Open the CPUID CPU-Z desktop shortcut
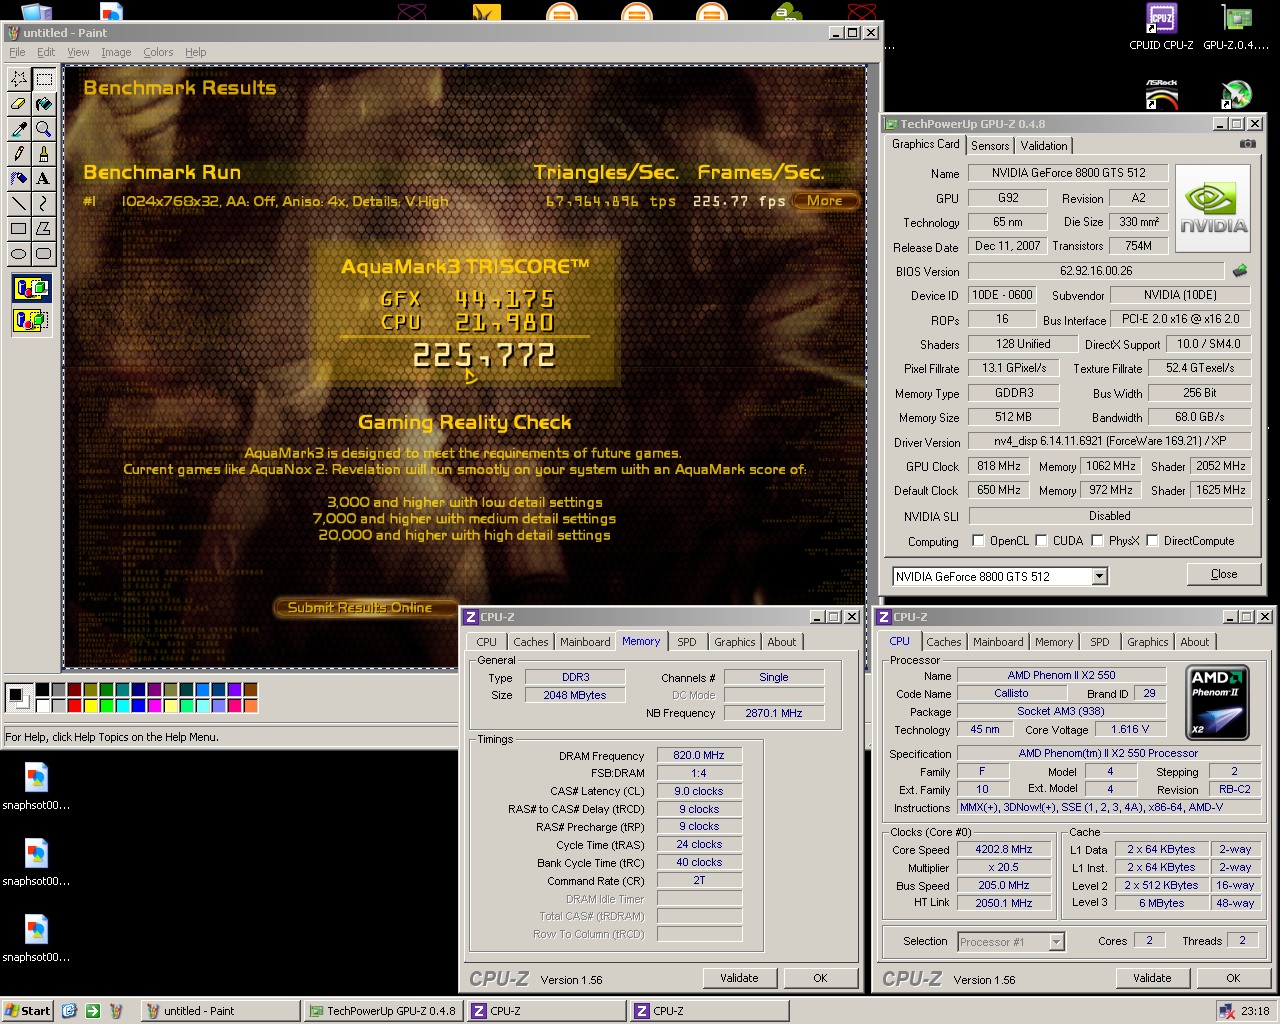 click(x=1161, y=27)
